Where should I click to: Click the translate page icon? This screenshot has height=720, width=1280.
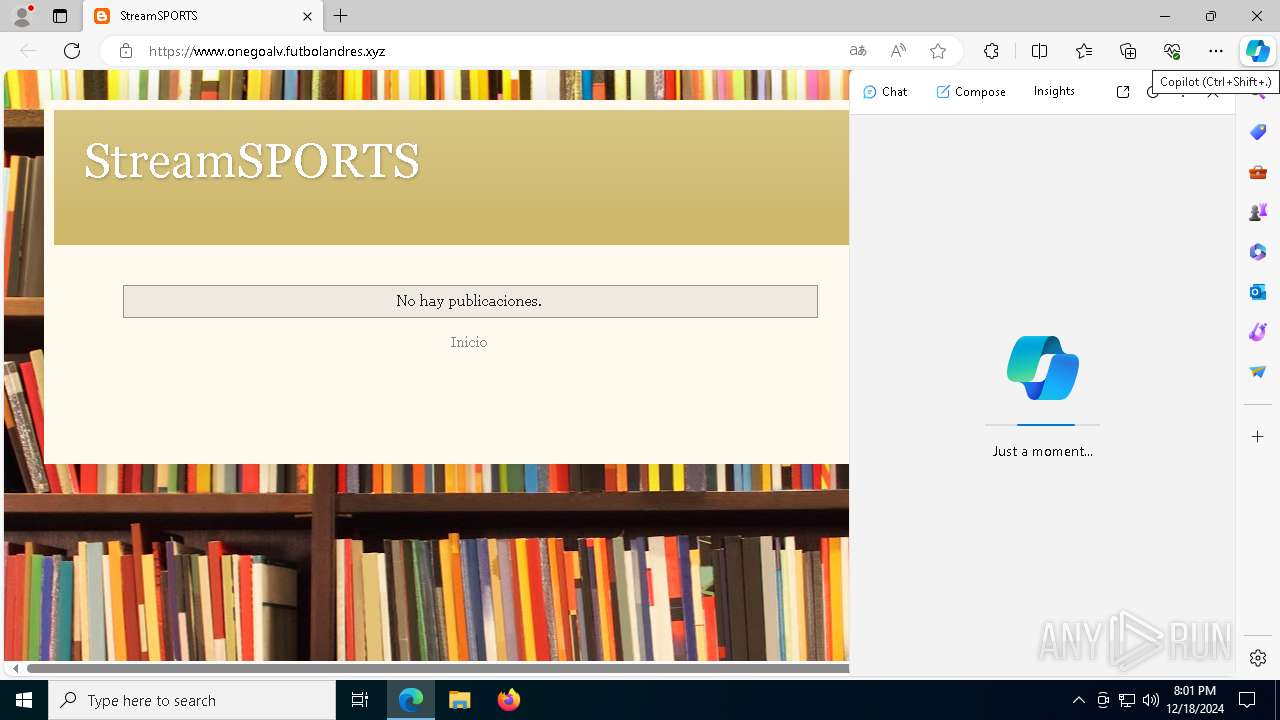coord(858,51)
